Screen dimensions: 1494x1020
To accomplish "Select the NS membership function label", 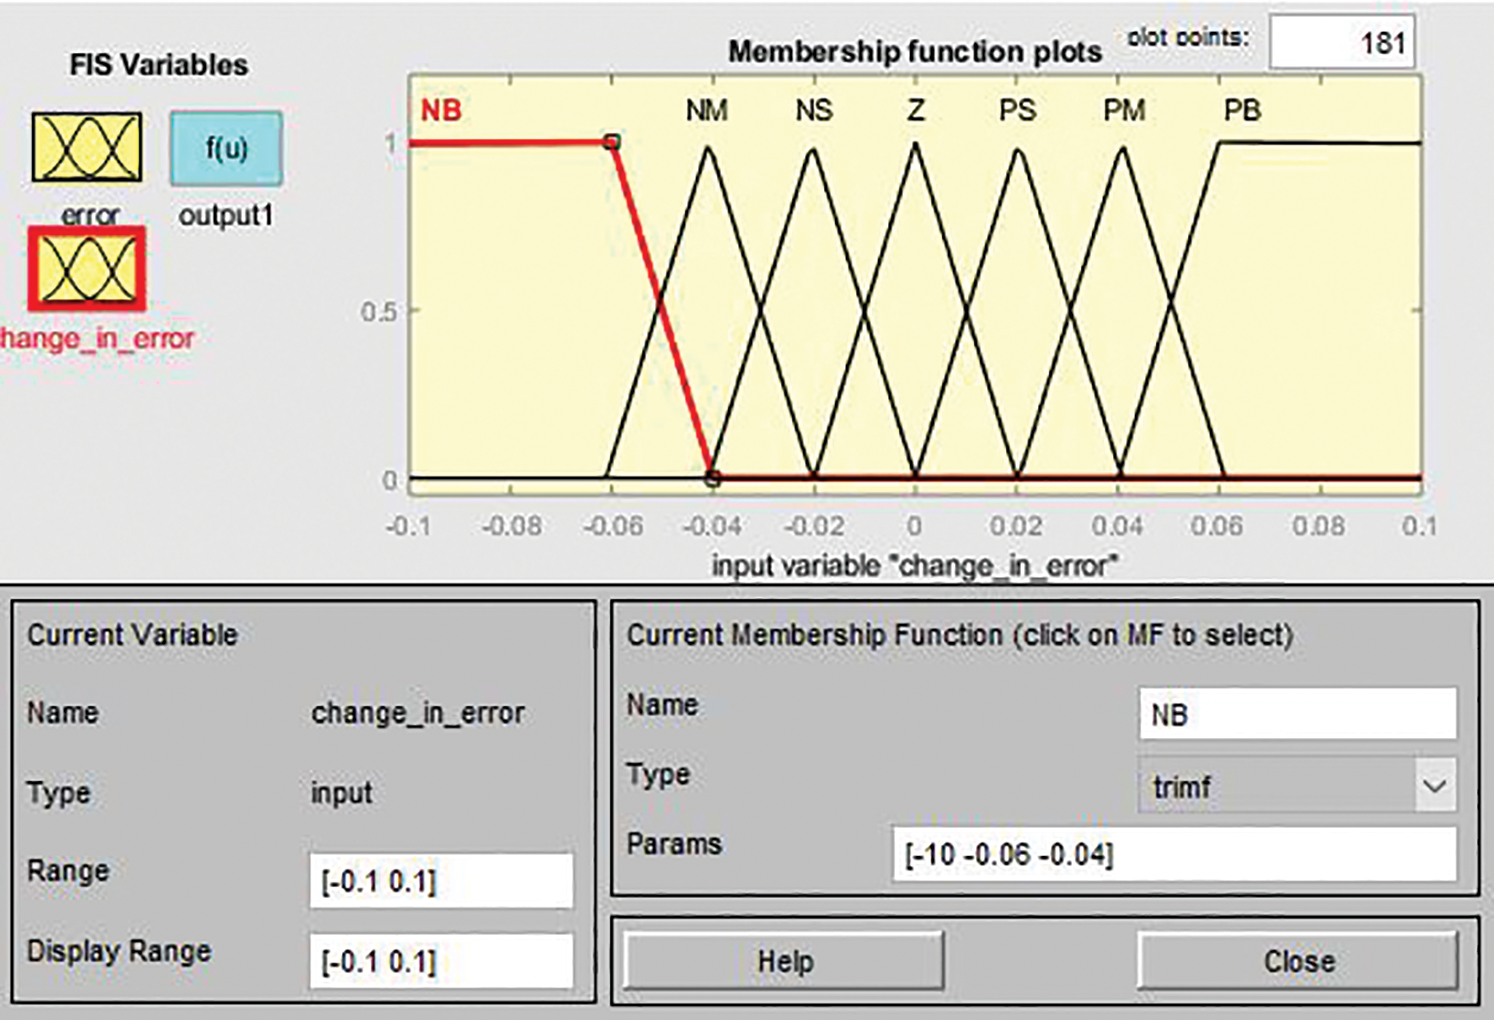I will (x=813, y=110).
